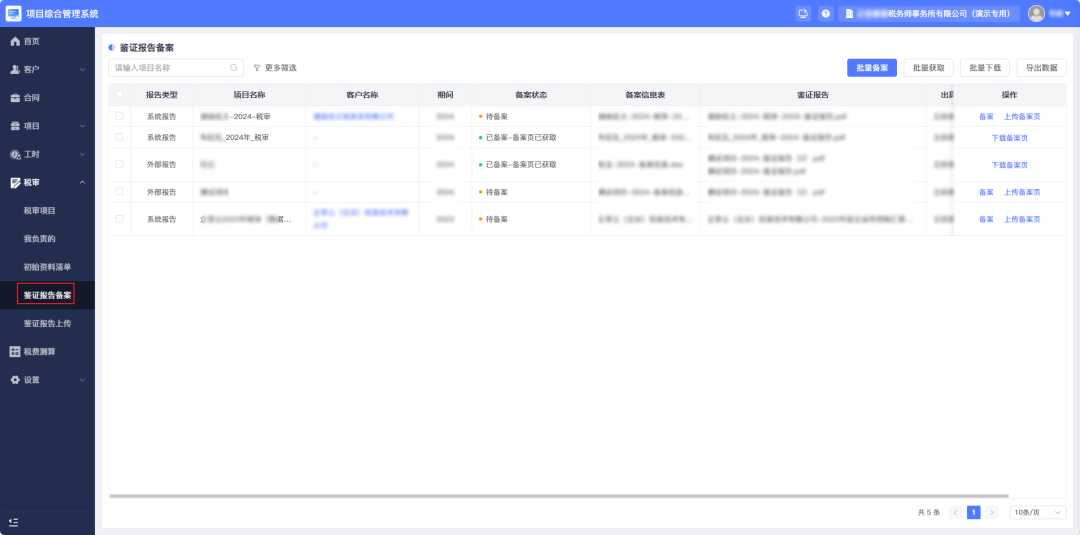This screenshot has width=1080, height=535.
Task: Open the 初始资料清单 submenu item
Action: tap(48, 267)
